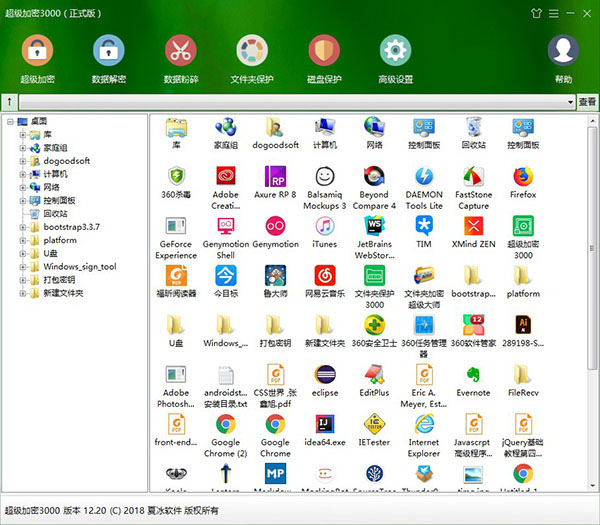The image size is (600, 525).
Task: Expand the 计算机 tree node
Action: [22, 173]
